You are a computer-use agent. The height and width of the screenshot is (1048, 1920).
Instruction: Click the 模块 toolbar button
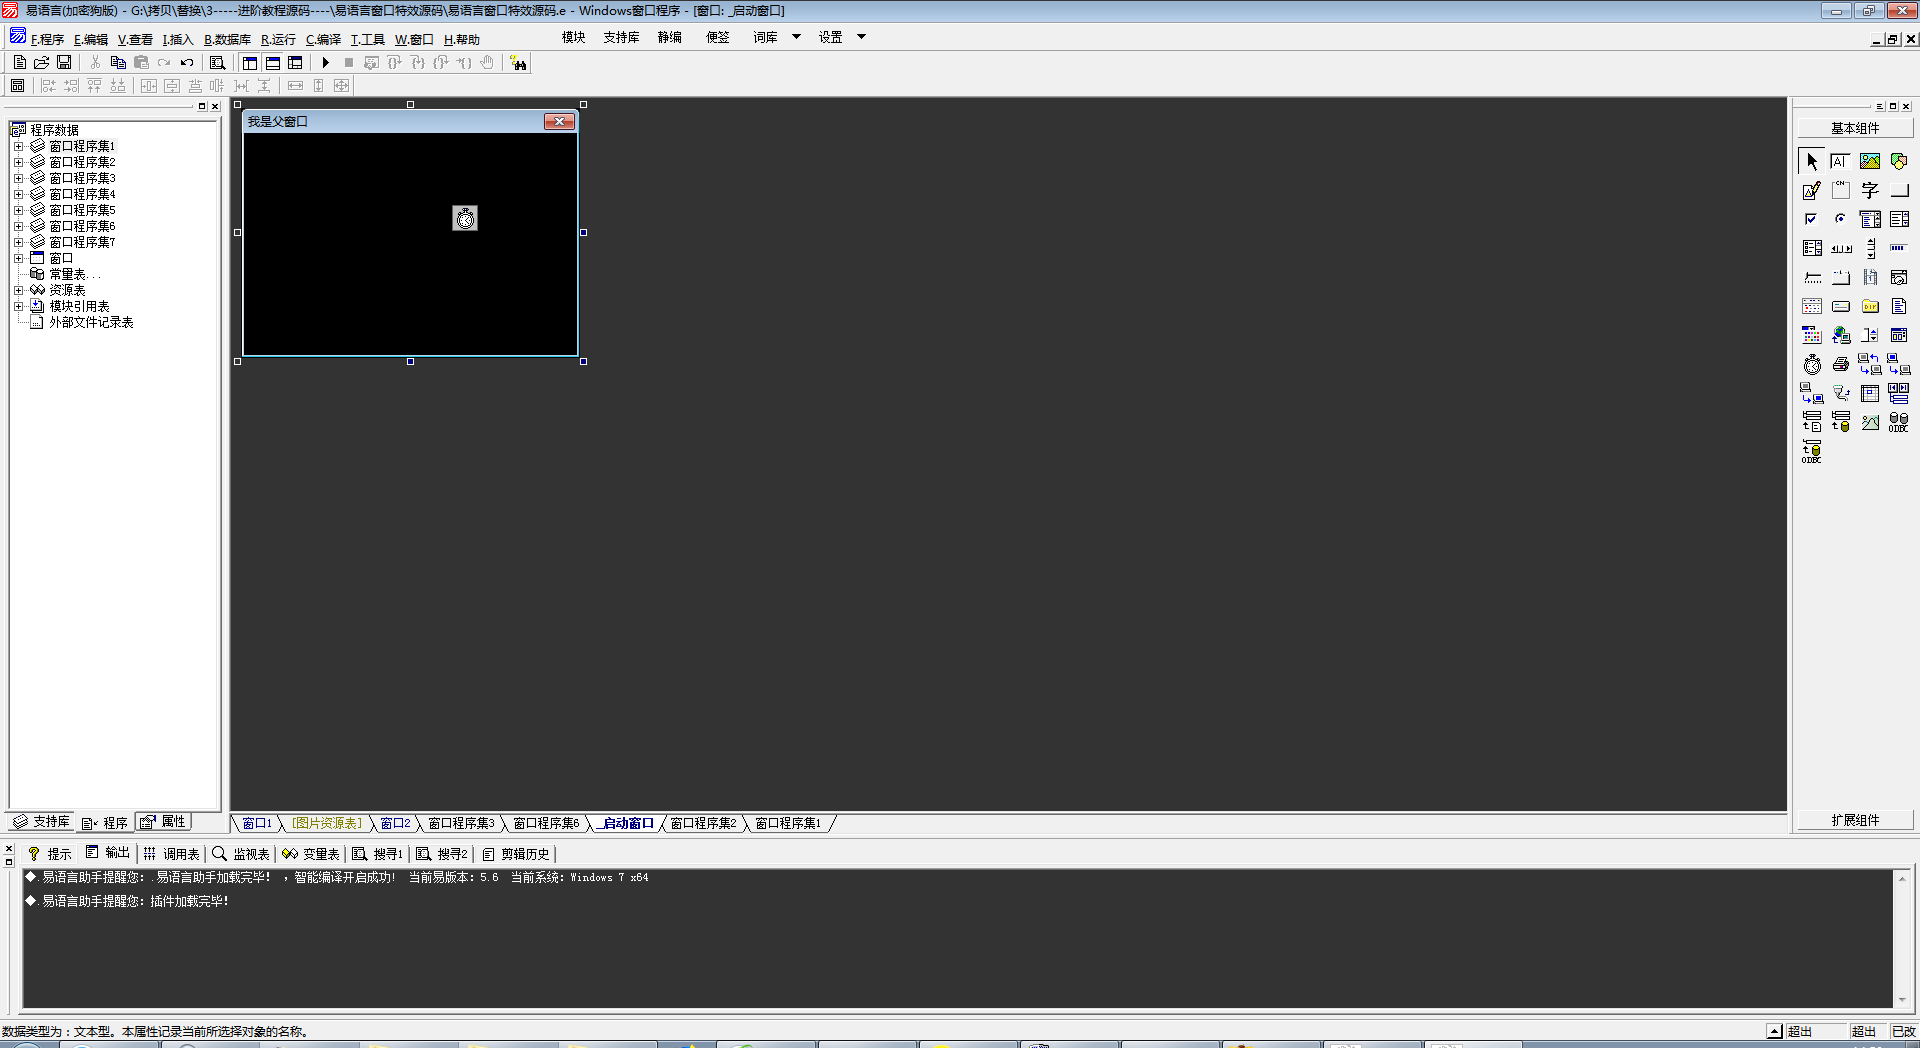[574, 37]
